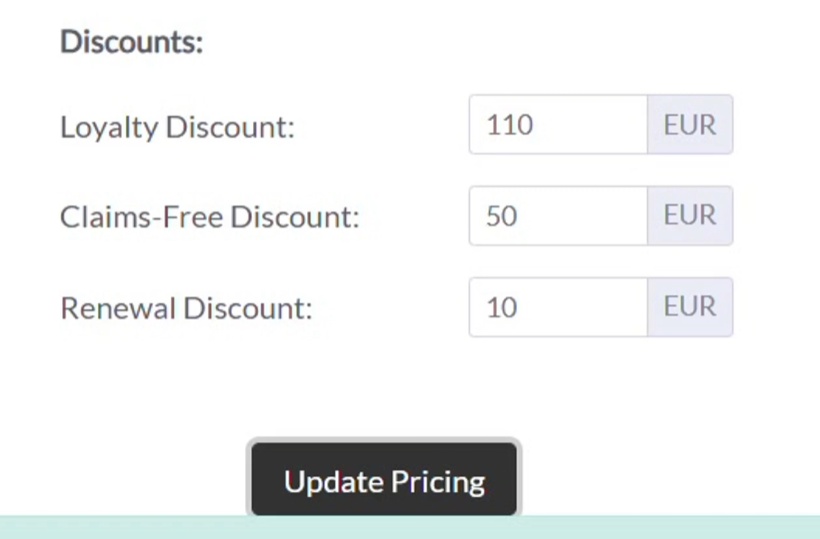Click the EUR addon beside Loyalty Discount

tap(690, 124)
